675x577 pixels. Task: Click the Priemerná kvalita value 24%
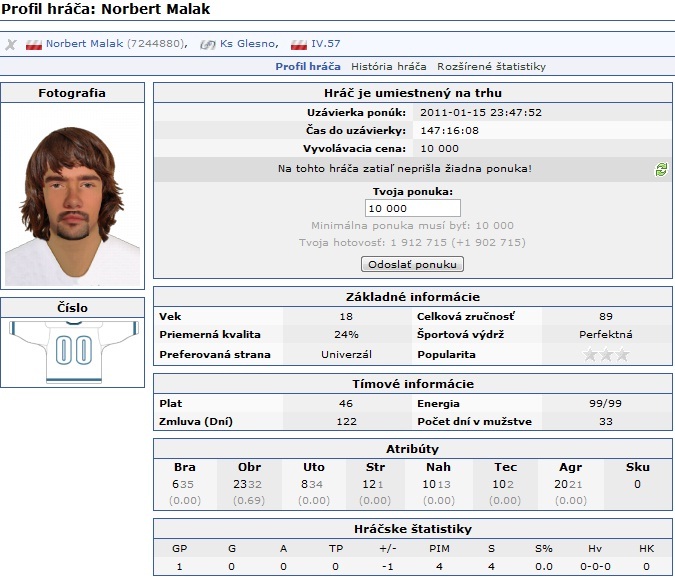pyautogui.click(x=346, y=335)
